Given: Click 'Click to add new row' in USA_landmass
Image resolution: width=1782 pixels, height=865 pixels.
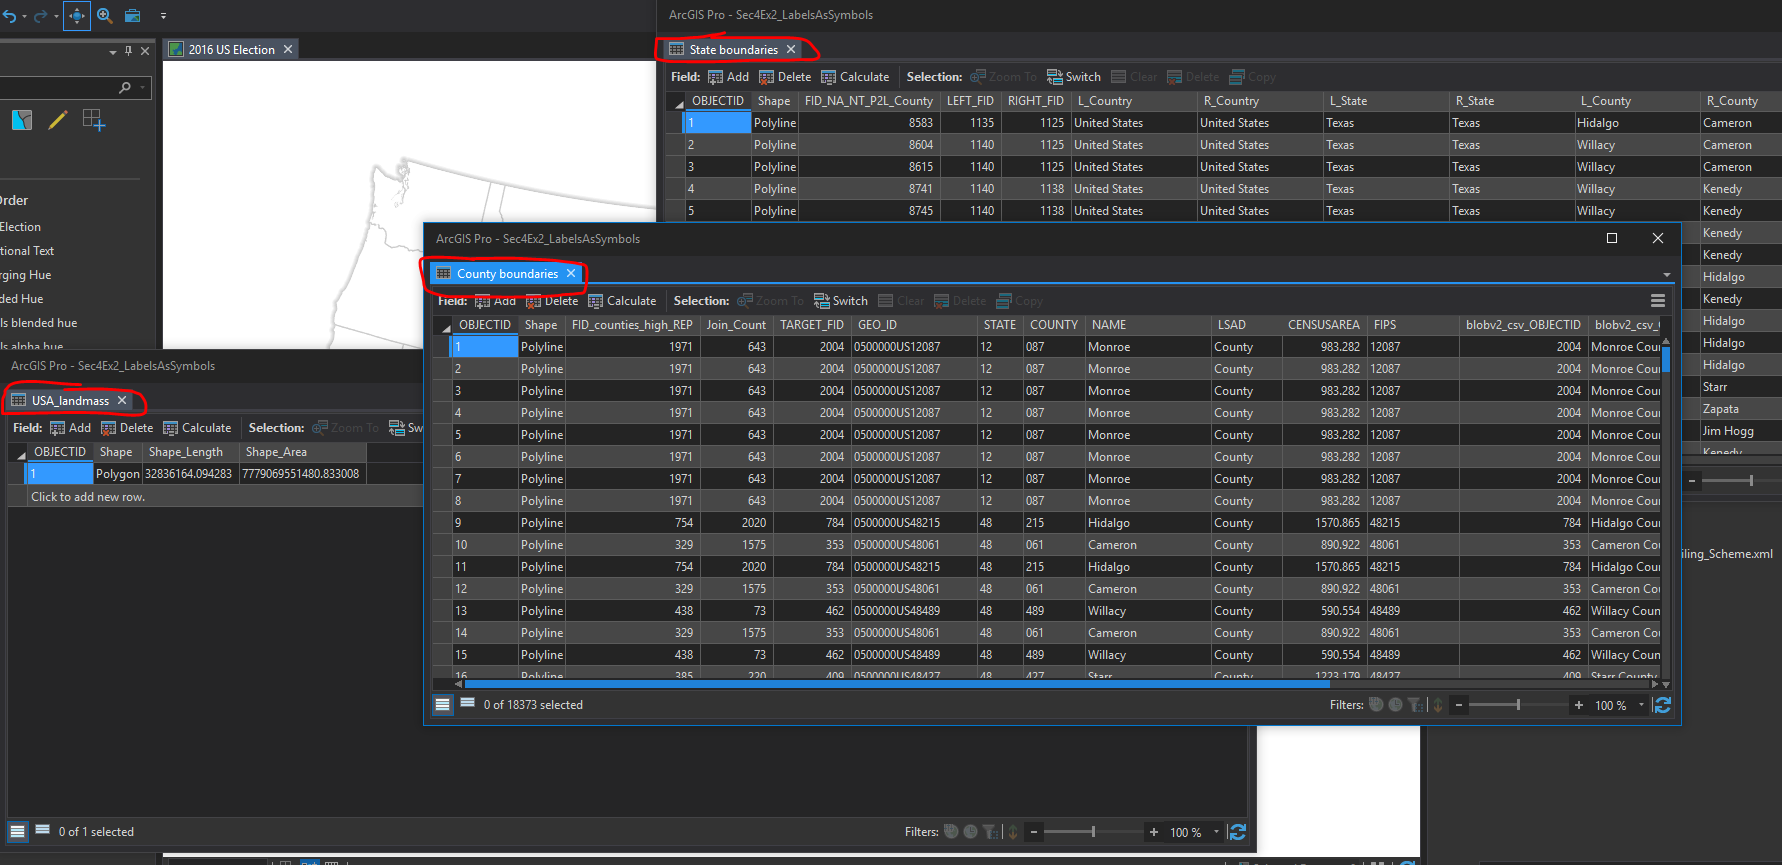Looking at the screenshot, I should coord(88,497).
